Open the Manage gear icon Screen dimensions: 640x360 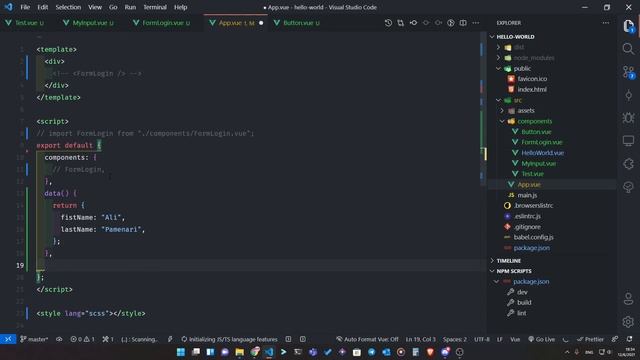coord(629,322)
